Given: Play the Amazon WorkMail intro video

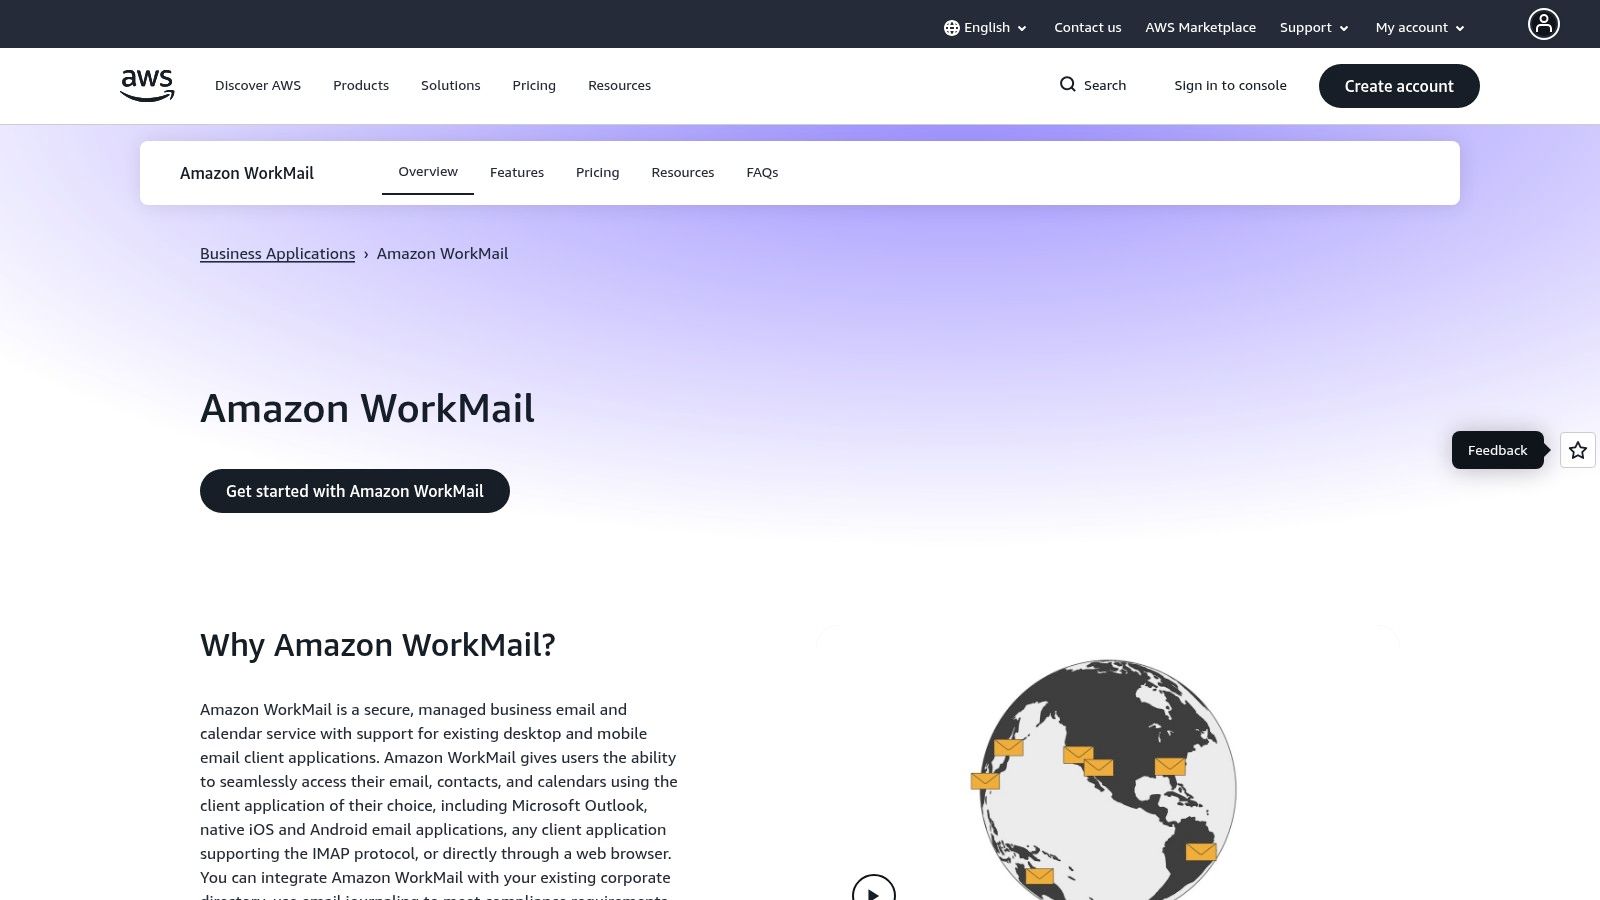Looking at the screenshot, I should [873, 889].
